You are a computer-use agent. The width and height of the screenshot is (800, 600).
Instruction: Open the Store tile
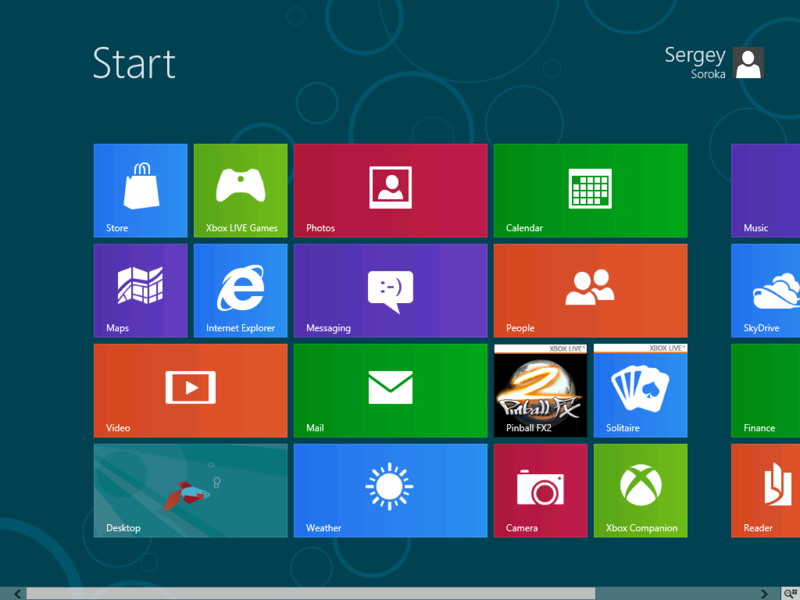(x=140, y=190)
